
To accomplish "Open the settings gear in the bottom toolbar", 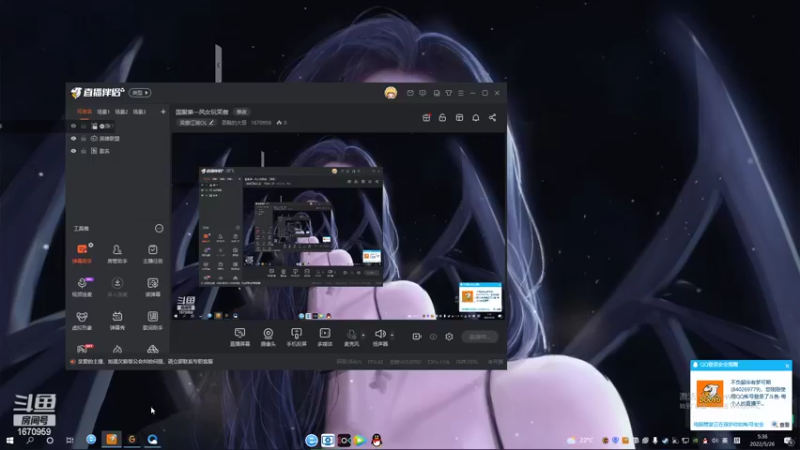I will 449,337.
